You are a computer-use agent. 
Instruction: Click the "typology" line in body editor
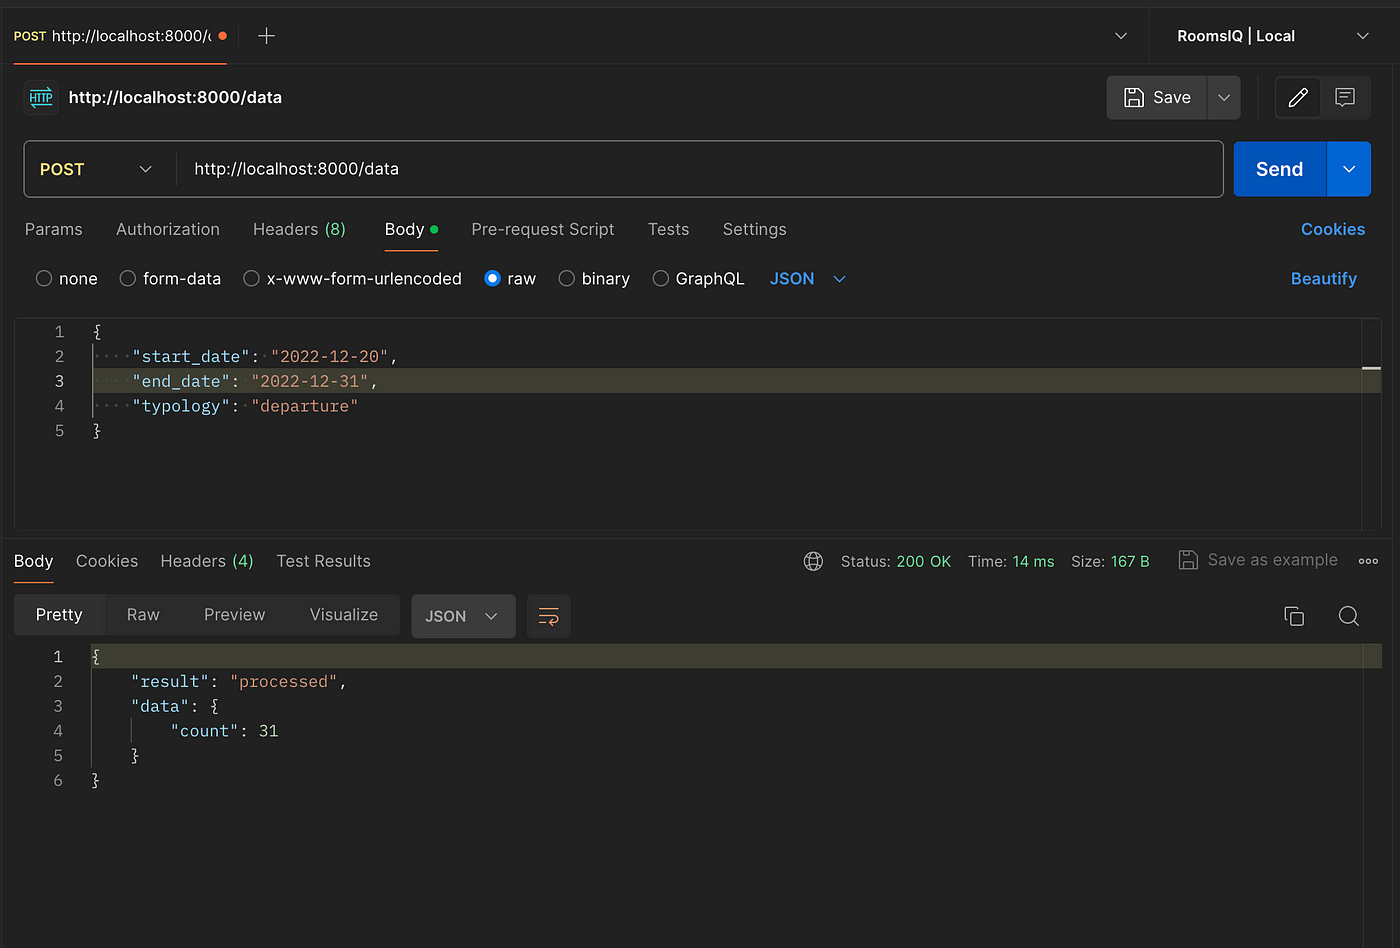245,406
